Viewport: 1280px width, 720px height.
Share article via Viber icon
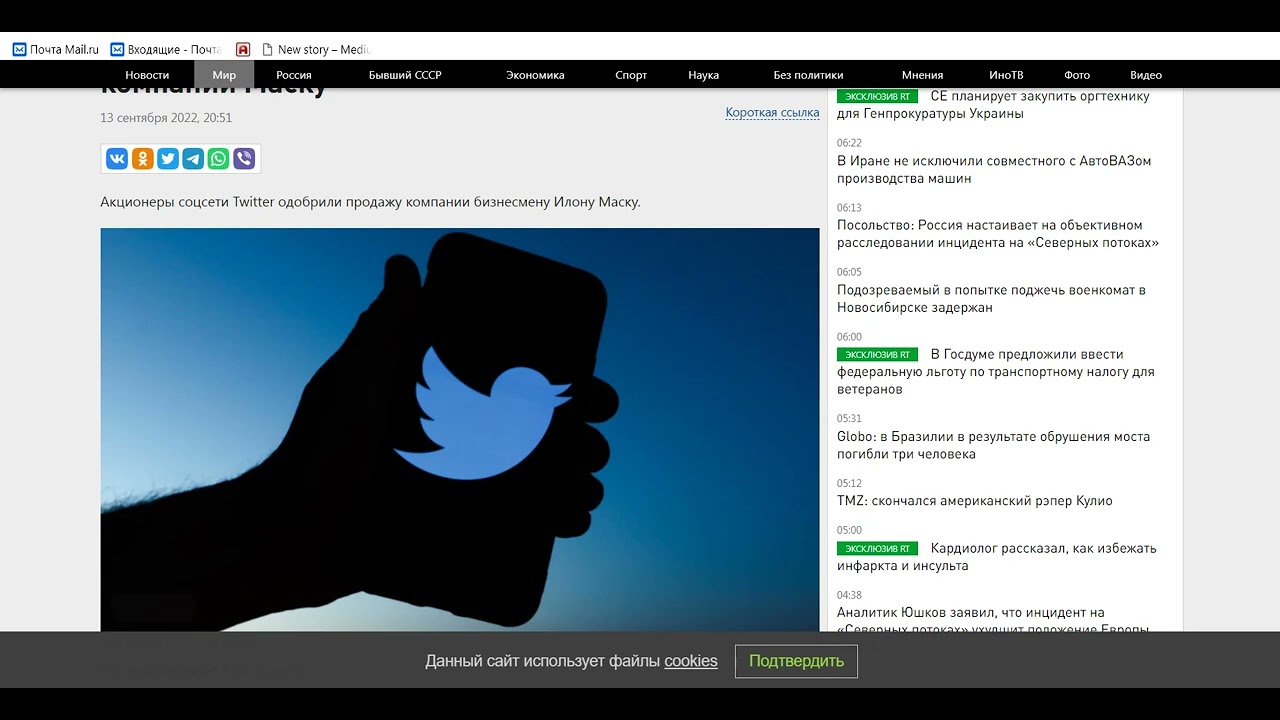(244, 158)
